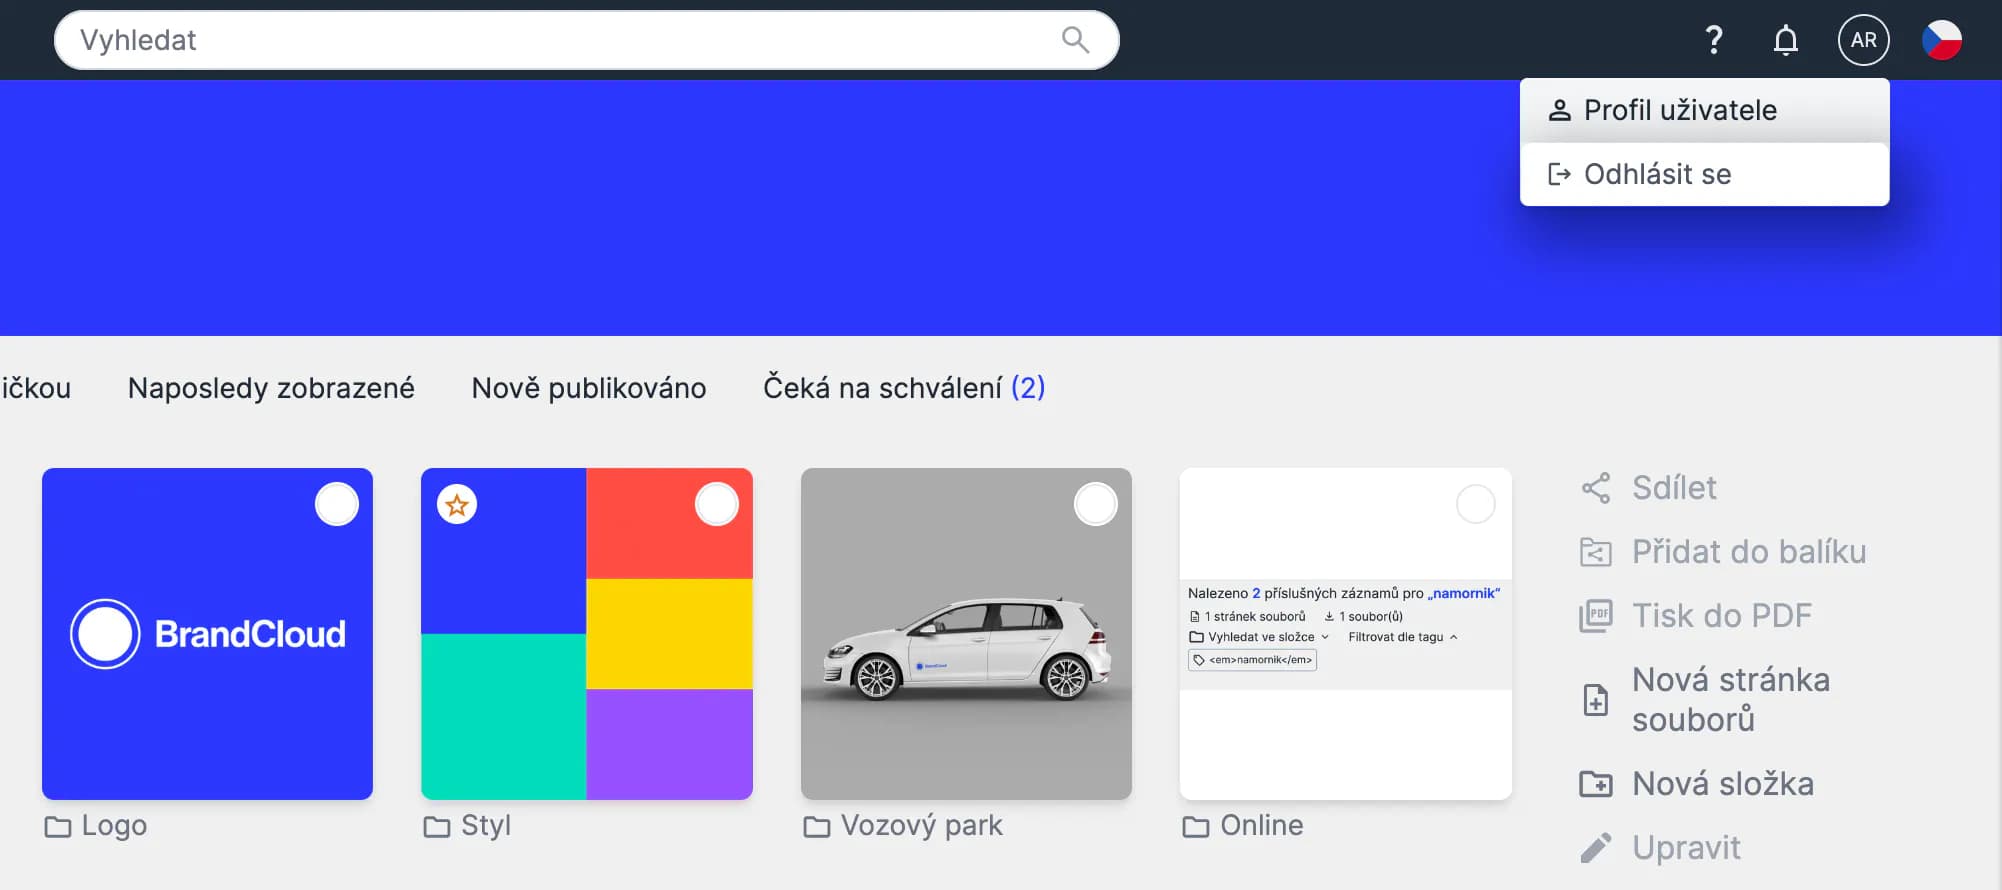This screenshot has height=890, width=2002.
Task: Select the Styl folder checkbox circle
Action: click(716, 505)
